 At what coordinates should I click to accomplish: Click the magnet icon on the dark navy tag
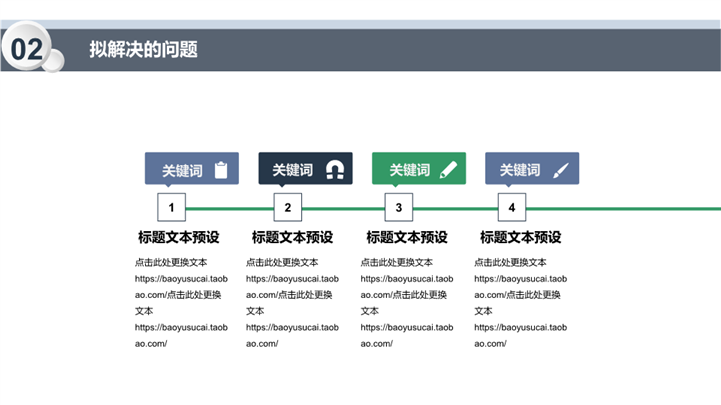click(335, 170)
